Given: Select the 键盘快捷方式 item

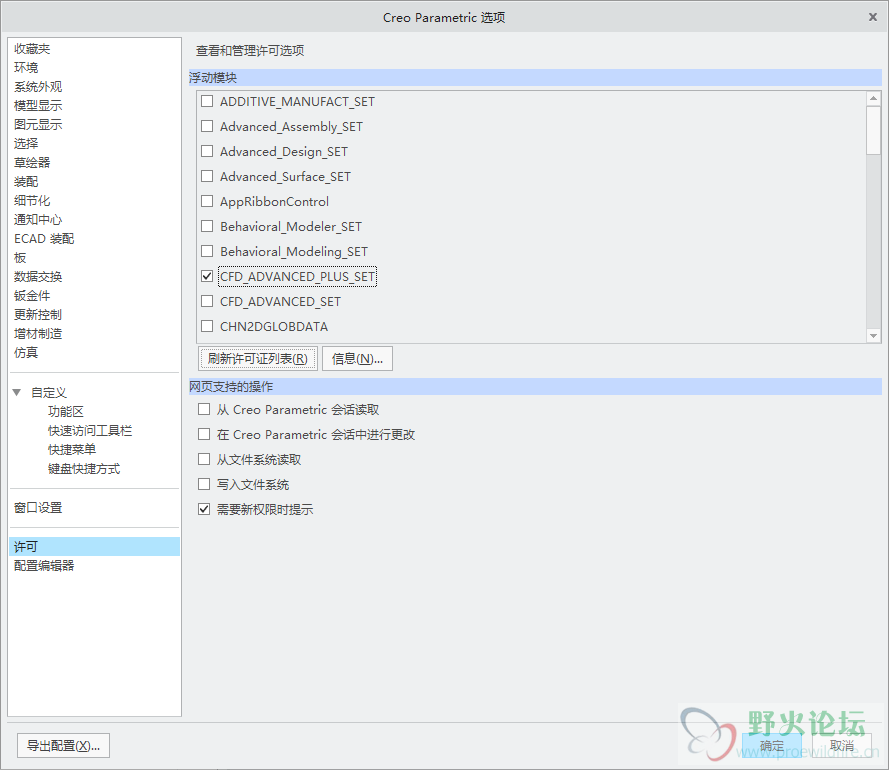Looking at the screenshot, I should click(84, 469).
